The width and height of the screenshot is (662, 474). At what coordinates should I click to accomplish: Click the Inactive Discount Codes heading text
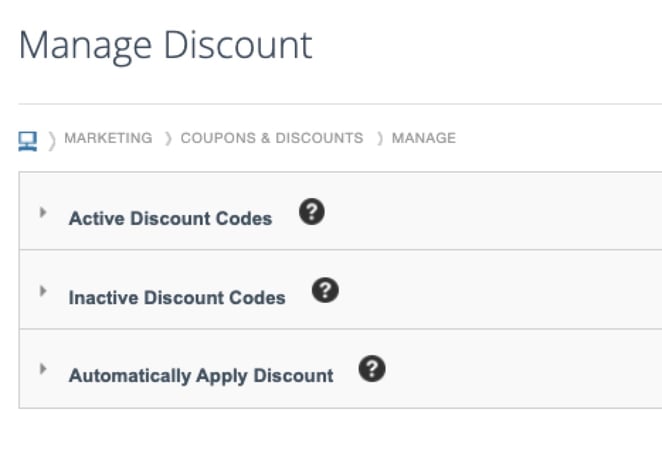[177, 298]
